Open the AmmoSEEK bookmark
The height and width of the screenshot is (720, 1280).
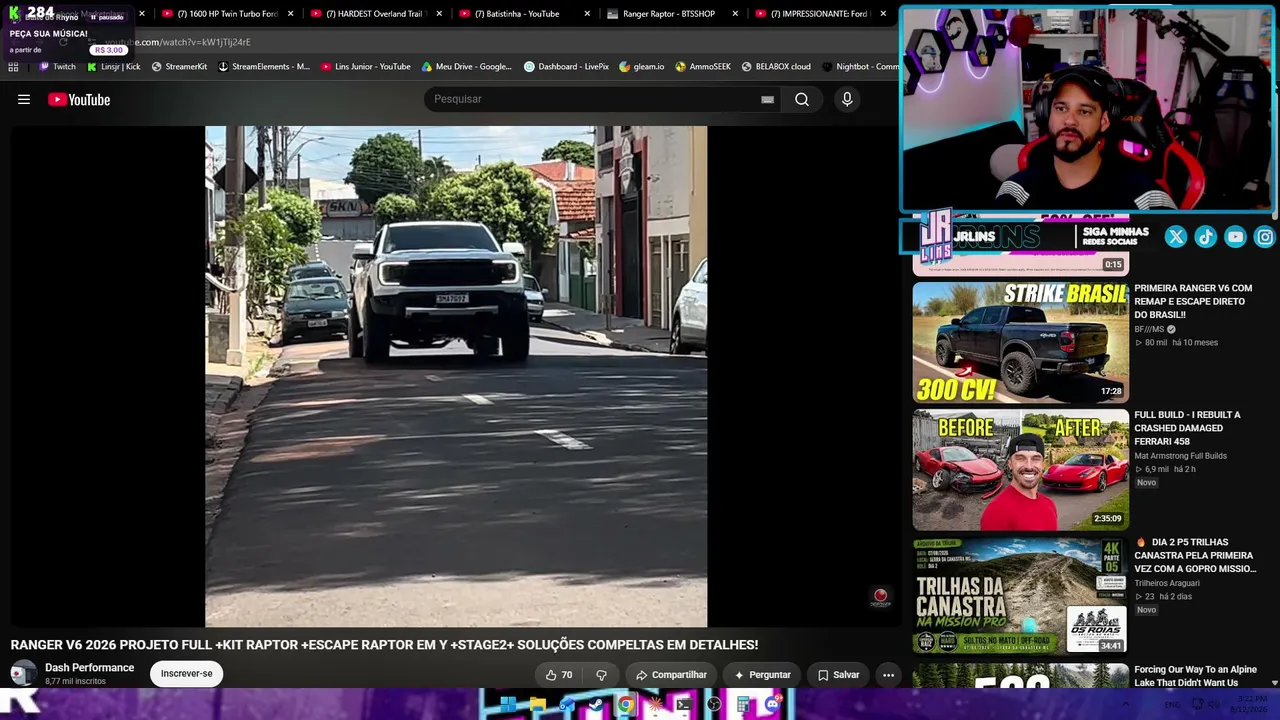pyautogui.click(x=703, y=67)
